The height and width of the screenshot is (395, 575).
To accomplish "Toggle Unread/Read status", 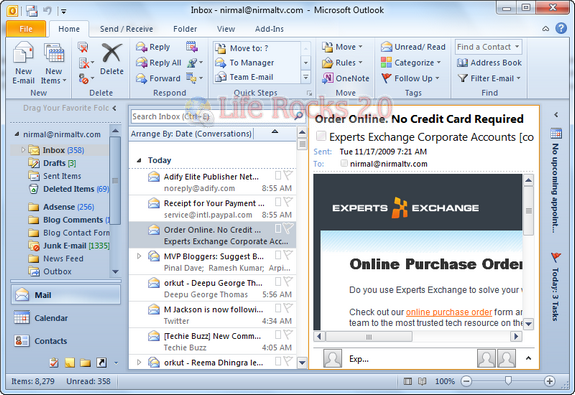I will (x=413, y=47).
